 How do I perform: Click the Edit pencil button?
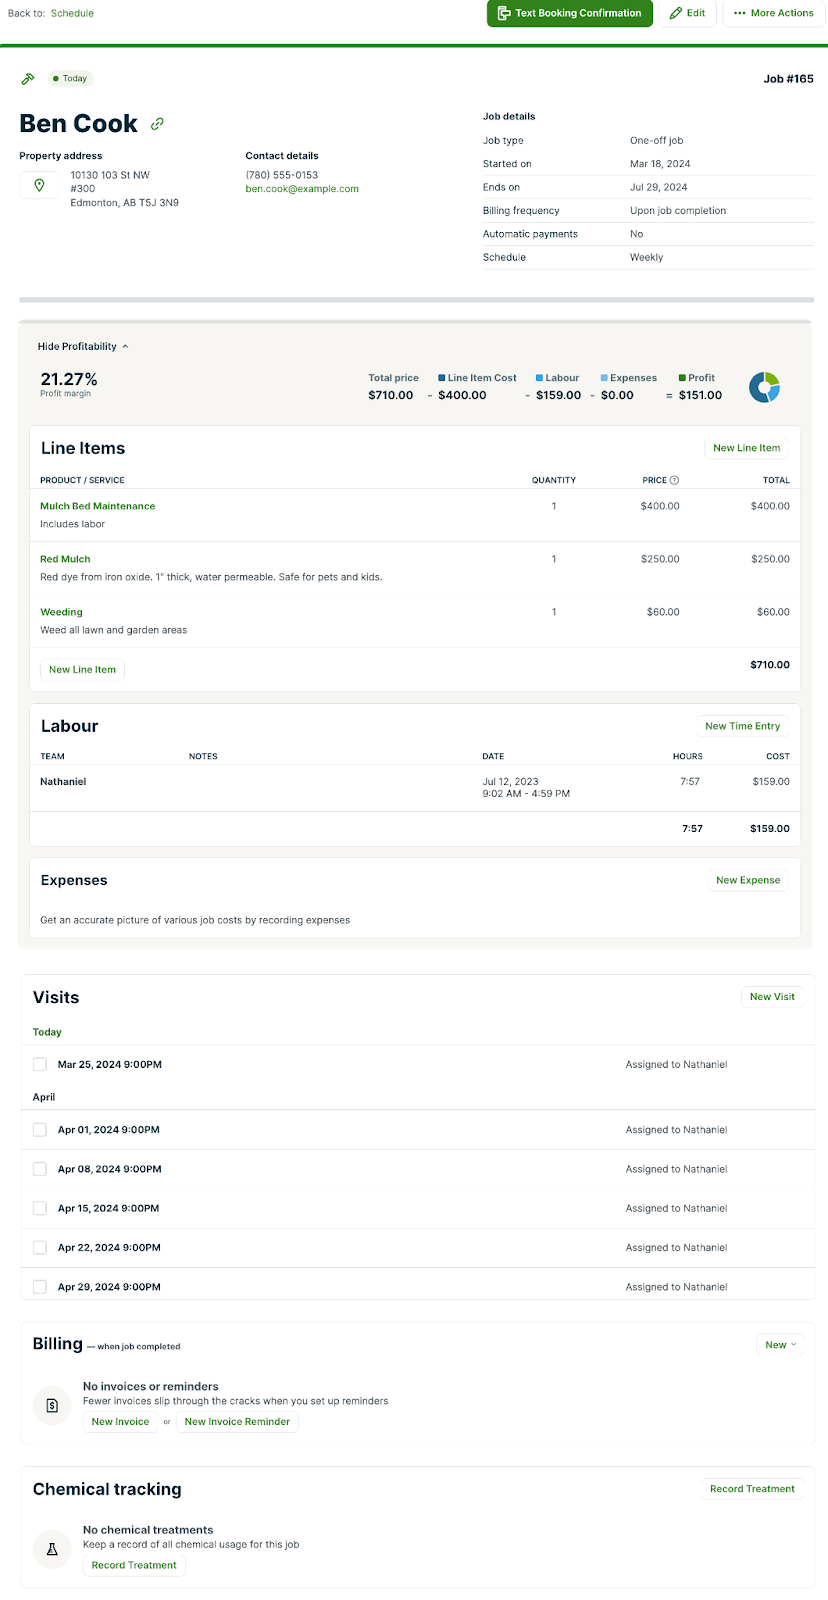pyautogui.click(x=687, y=13)
